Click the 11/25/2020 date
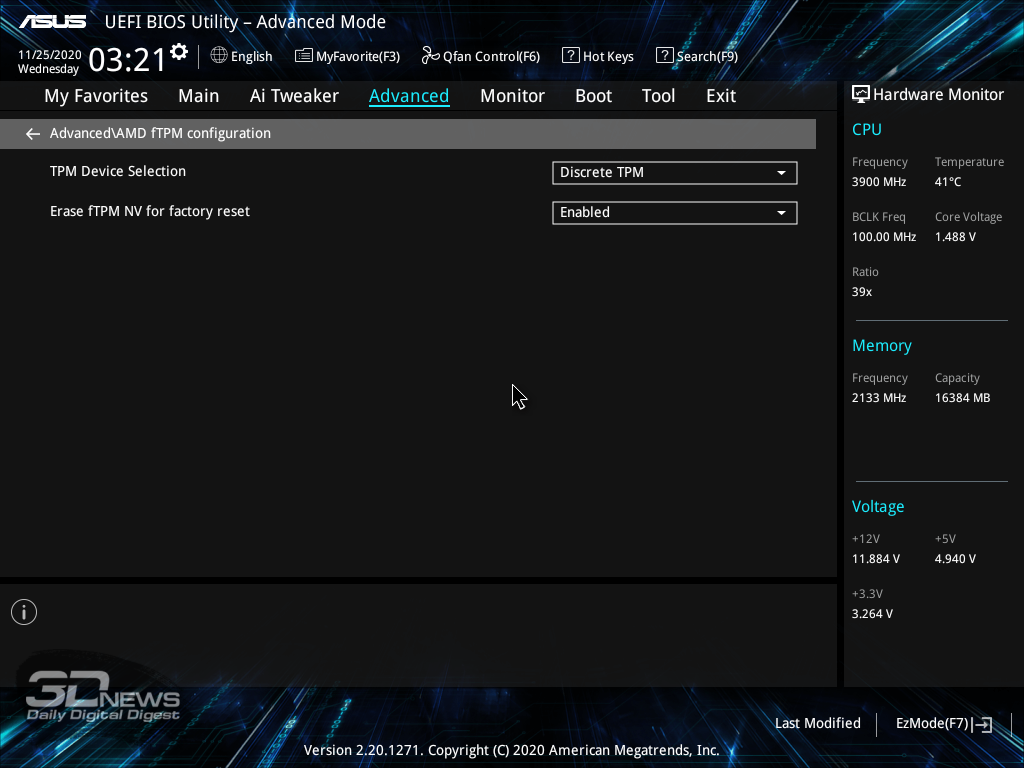 pos(50,55)
